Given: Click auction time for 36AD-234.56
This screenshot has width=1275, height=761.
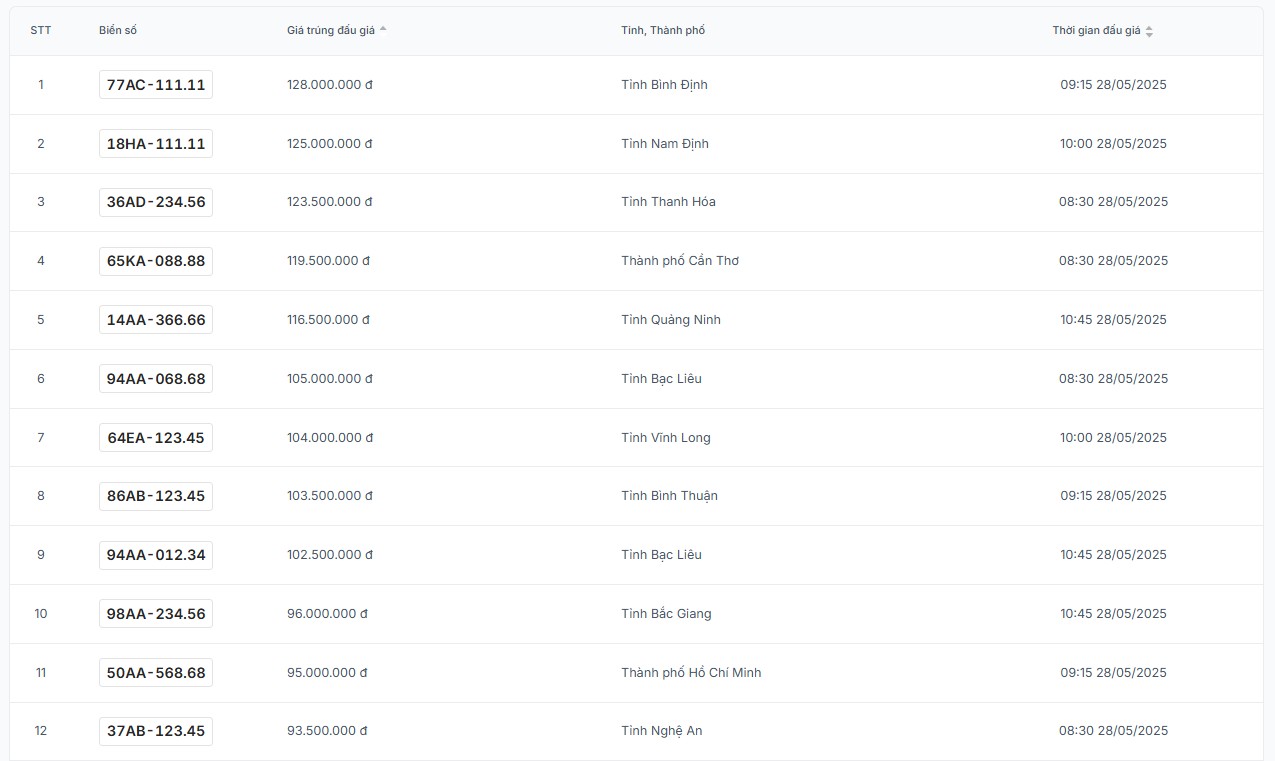Looking at the screenshot, I should pyautogui.click(x=1113, y=202).
